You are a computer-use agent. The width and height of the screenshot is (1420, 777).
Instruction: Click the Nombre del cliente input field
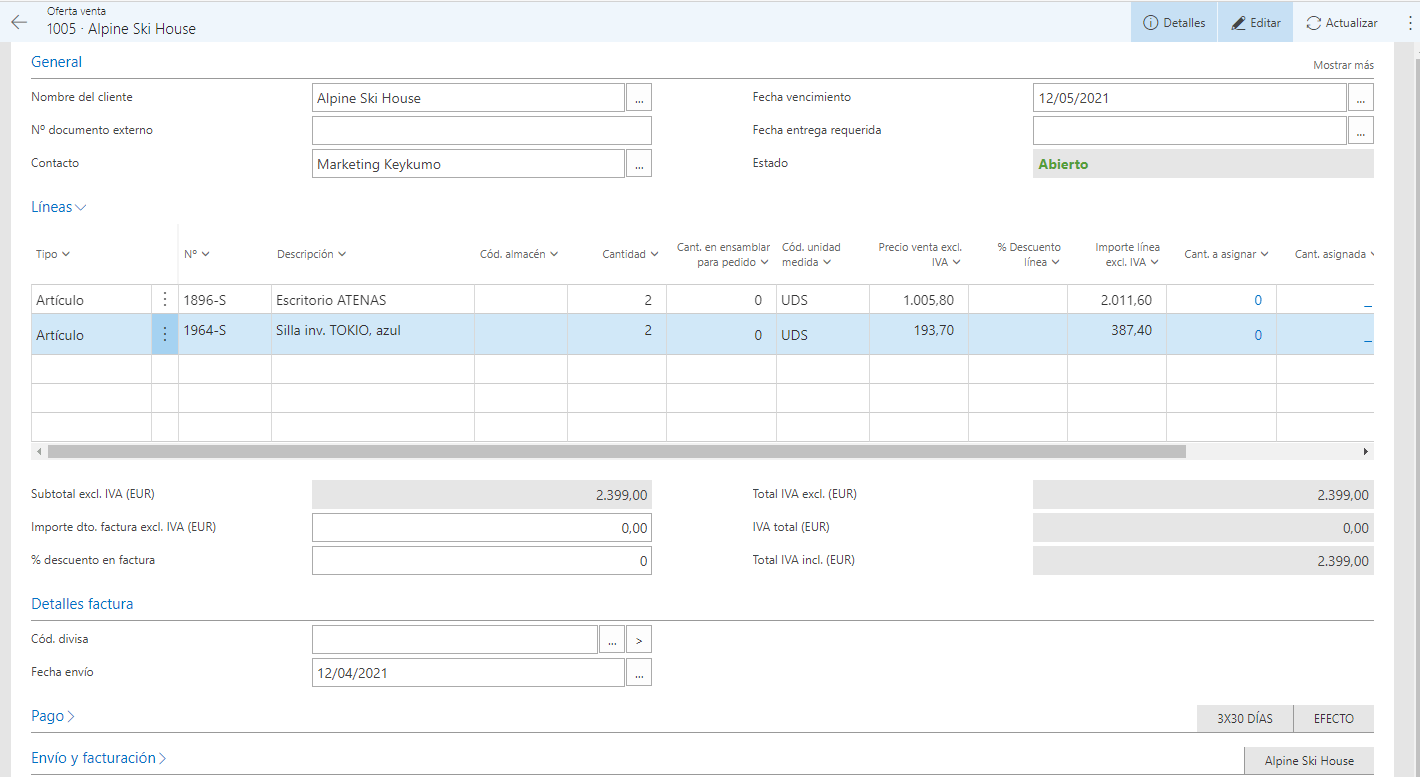(x=469, y=98)
